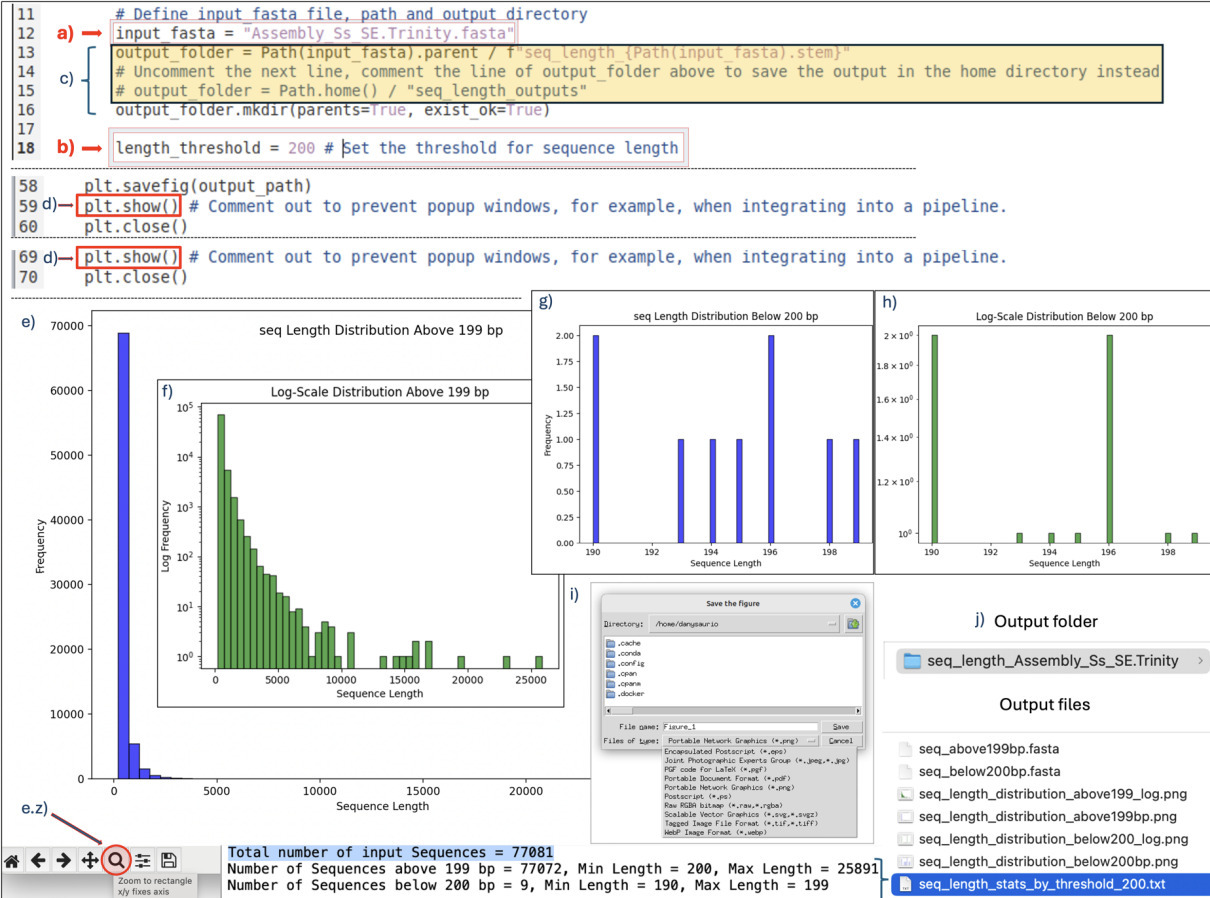The width and height of the screenshot is (1210, 898).
Task: Click the save figure floppy disk icon
Action: tap(169, 860)
